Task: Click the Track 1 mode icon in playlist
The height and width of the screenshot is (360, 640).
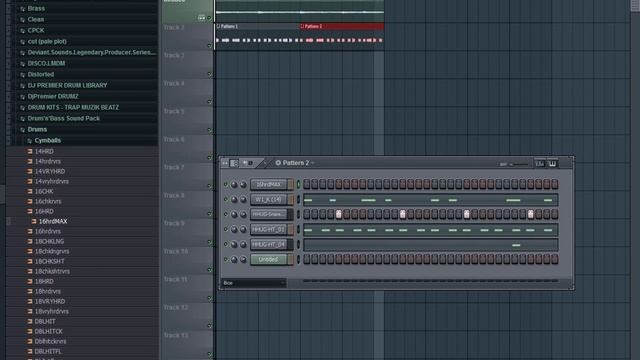Action: (x=202, y=18)
